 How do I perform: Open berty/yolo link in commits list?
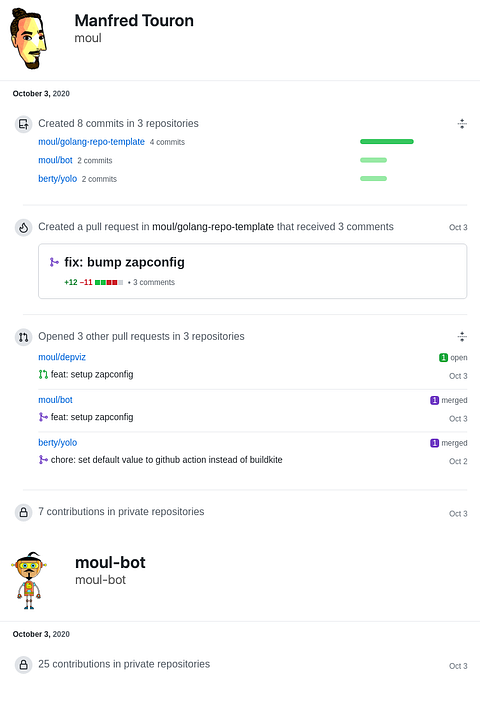point(57,179)
